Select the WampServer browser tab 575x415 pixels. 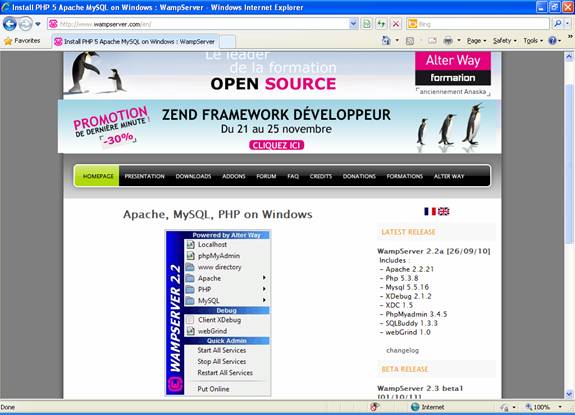pyautogui.click(x=135, y=42)
